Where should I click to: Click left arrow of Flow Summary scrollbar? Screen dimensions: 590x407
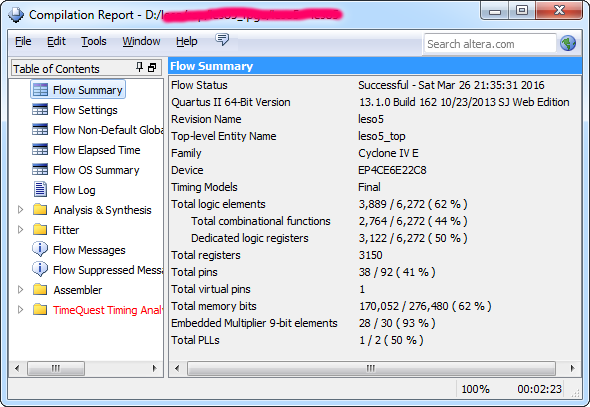pyautogui.click(x=177, y=368)
